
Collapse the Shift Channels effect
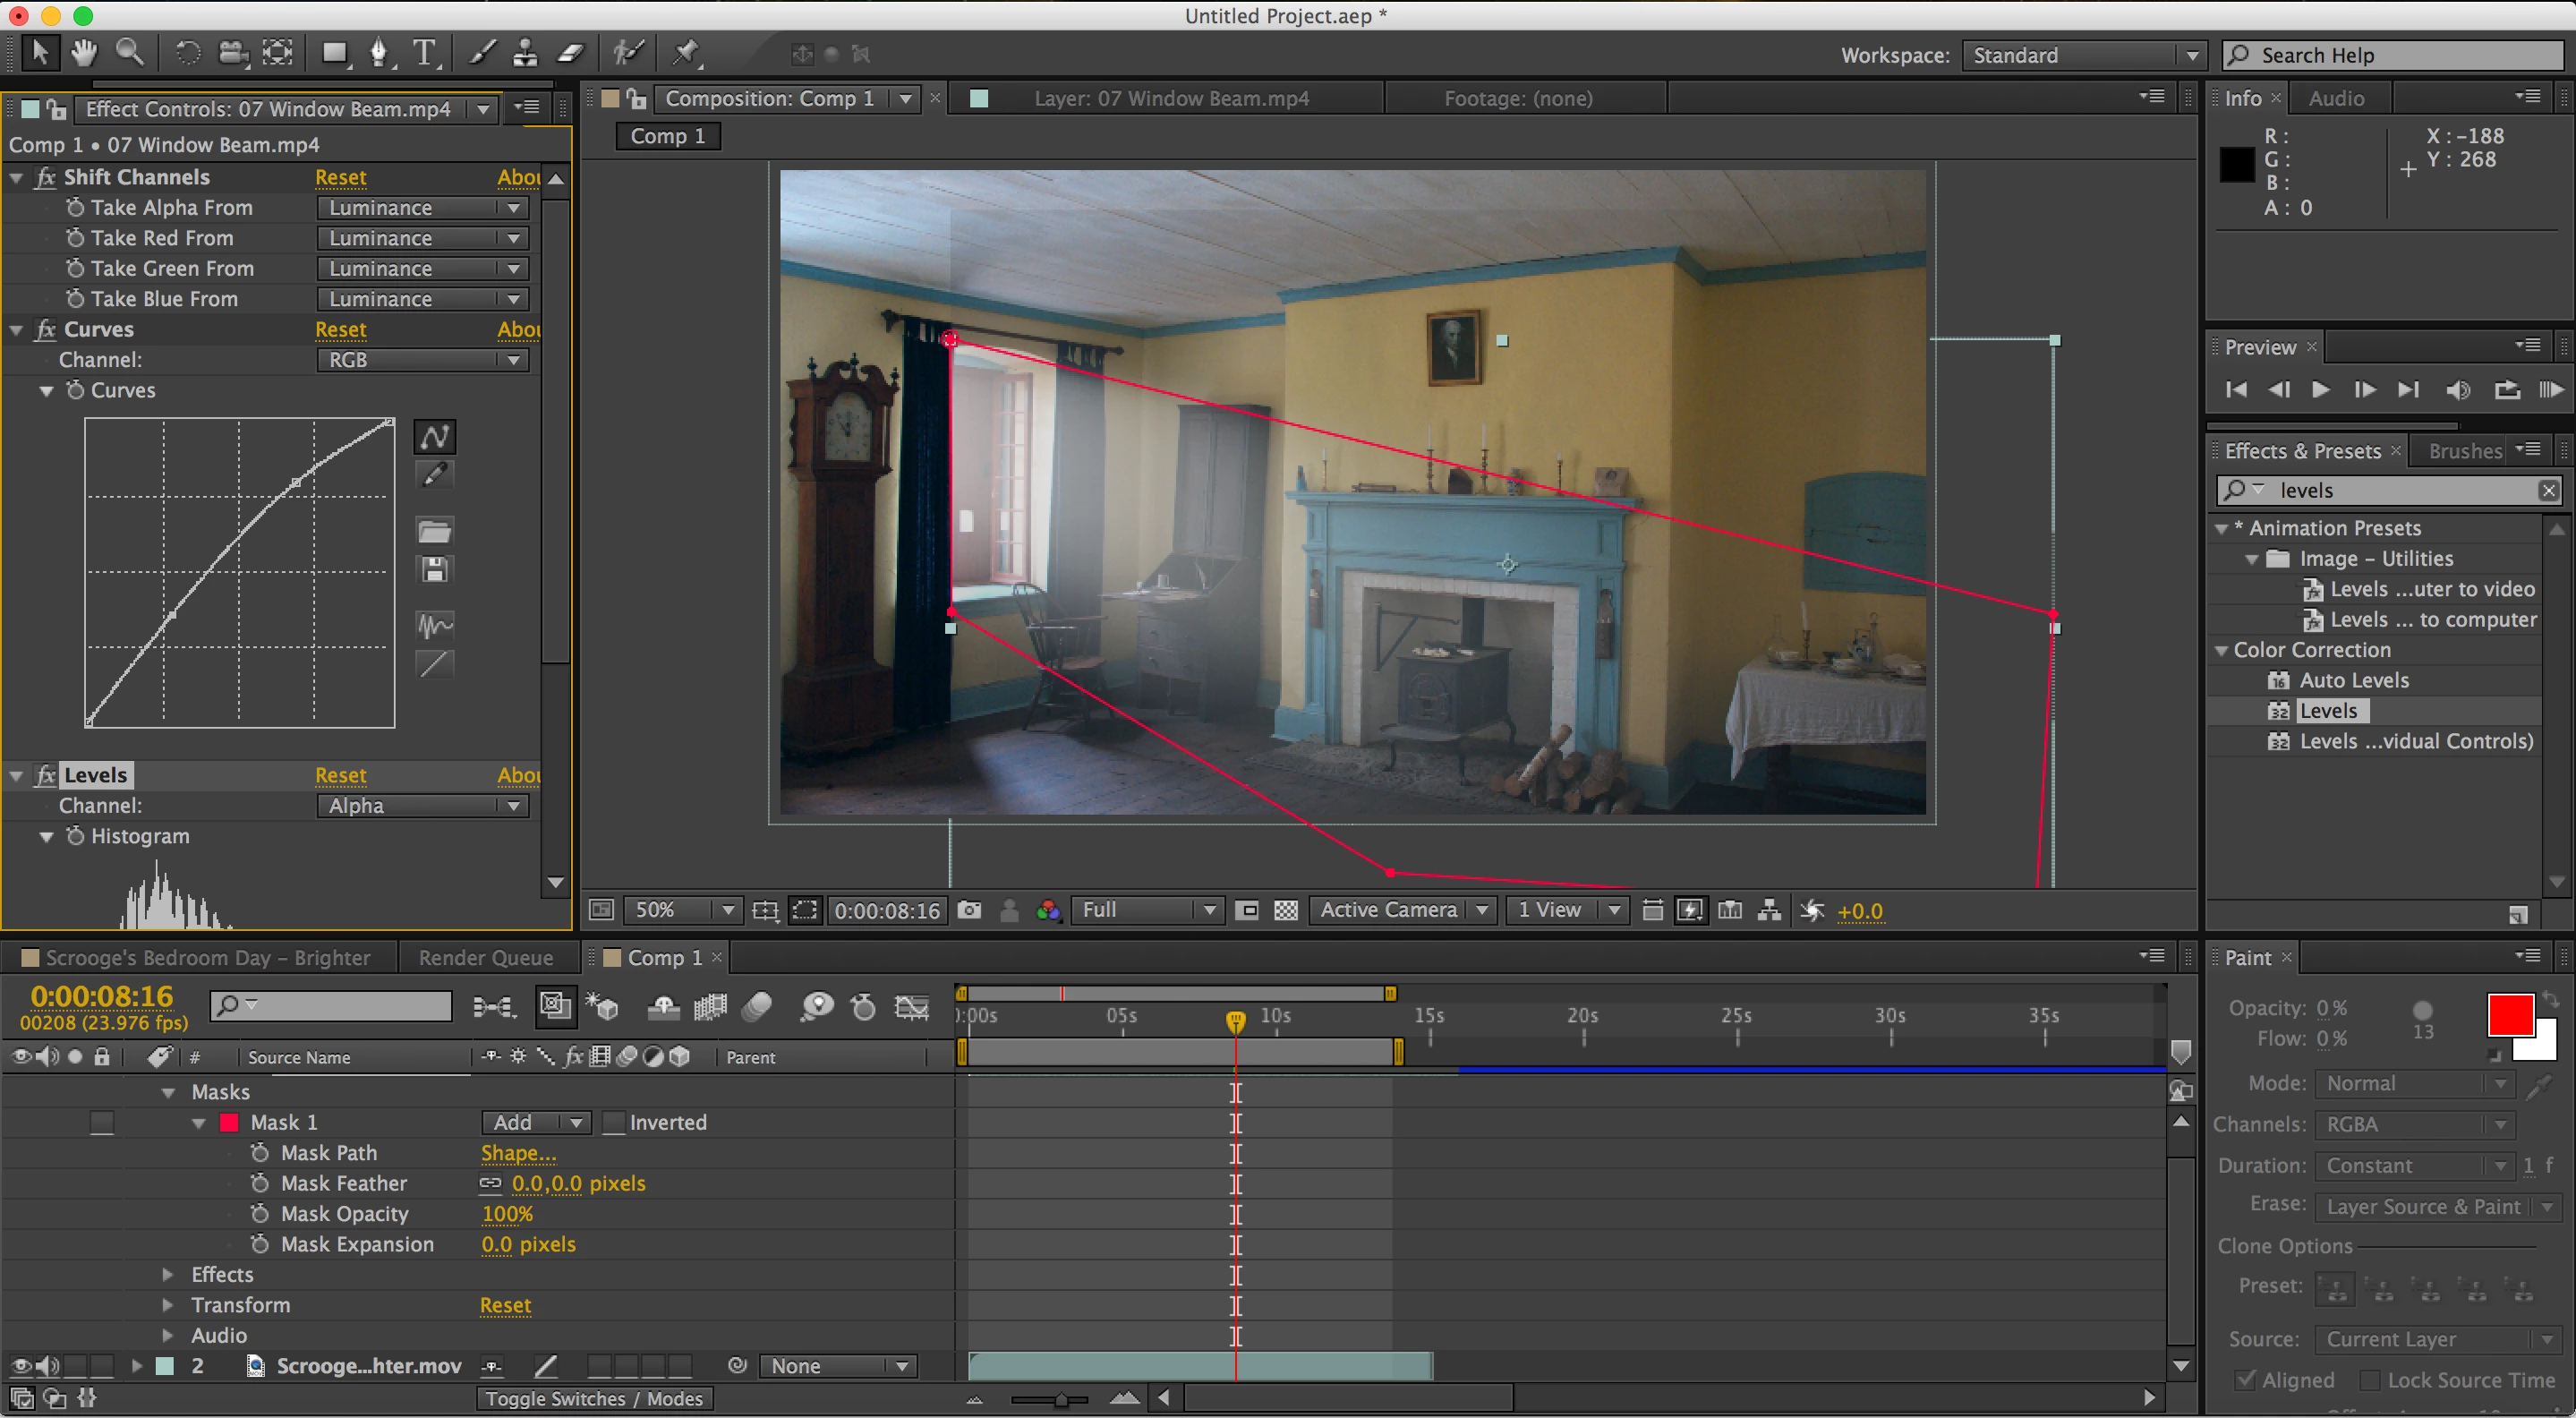click(17, 178)
